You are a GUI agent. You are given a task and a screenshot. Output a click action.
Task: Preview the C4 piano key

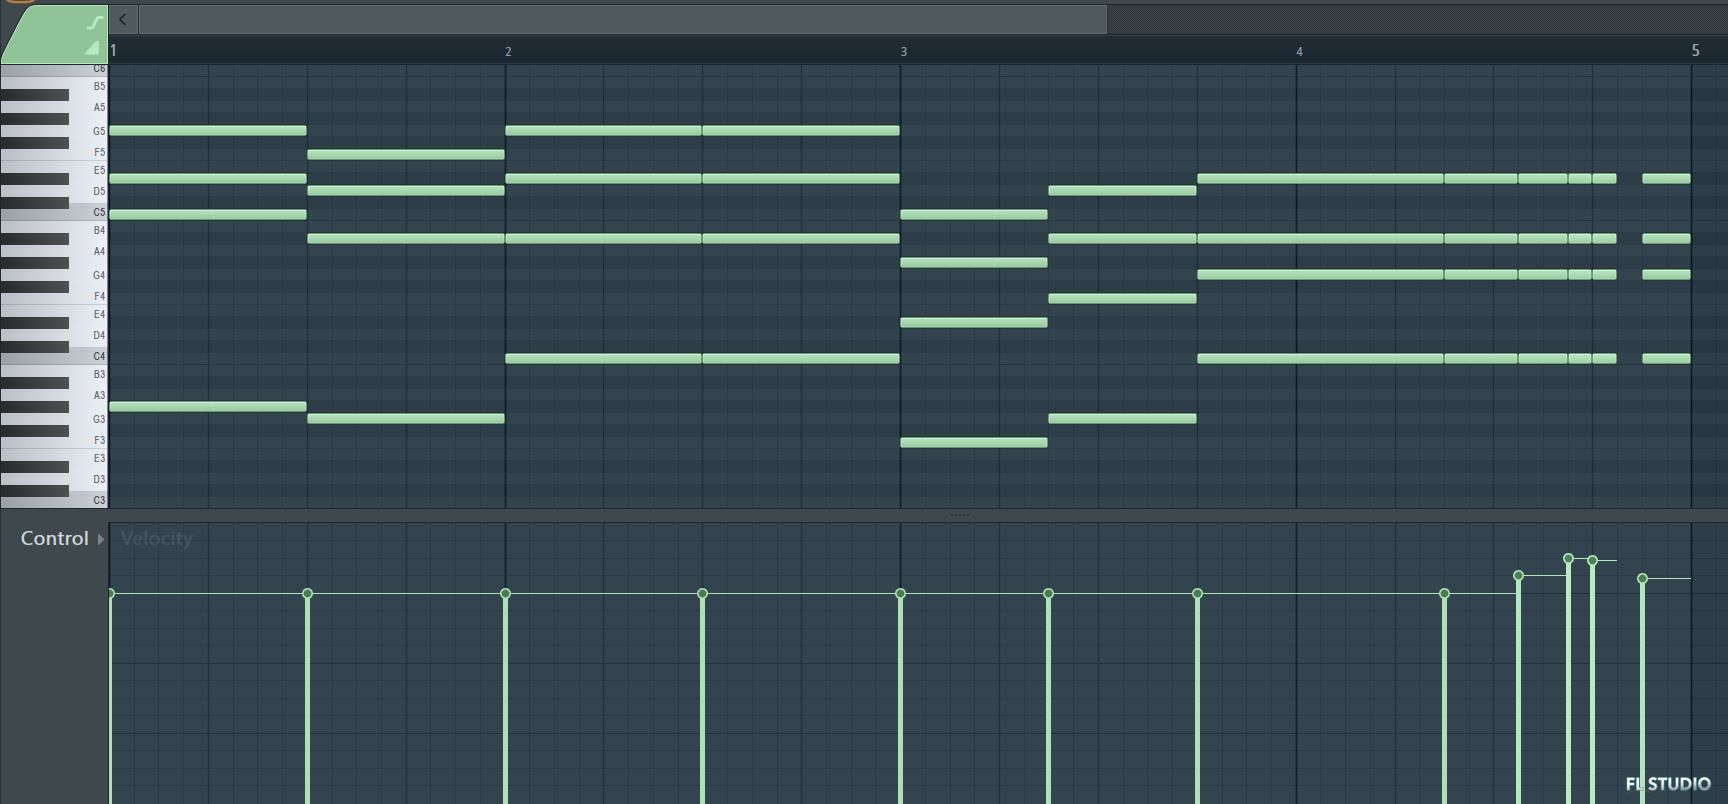tap(54, 356)
